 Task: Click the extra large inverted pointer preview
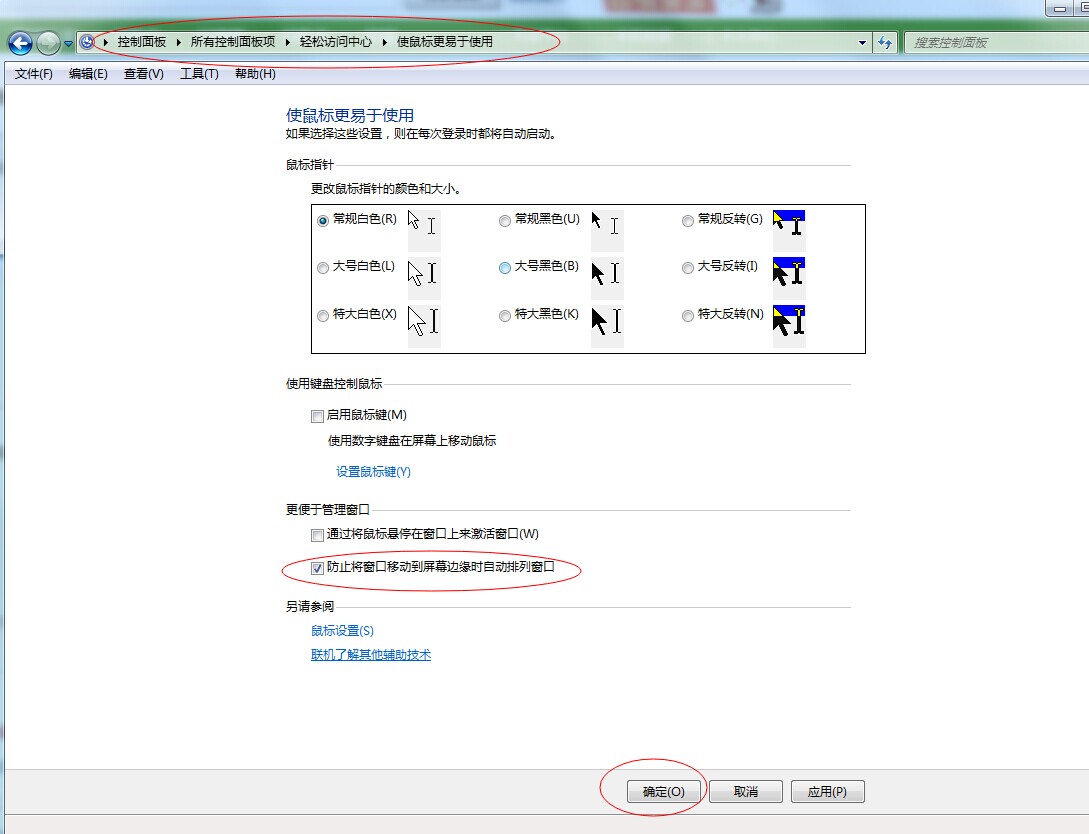click(x=789, y=326)
